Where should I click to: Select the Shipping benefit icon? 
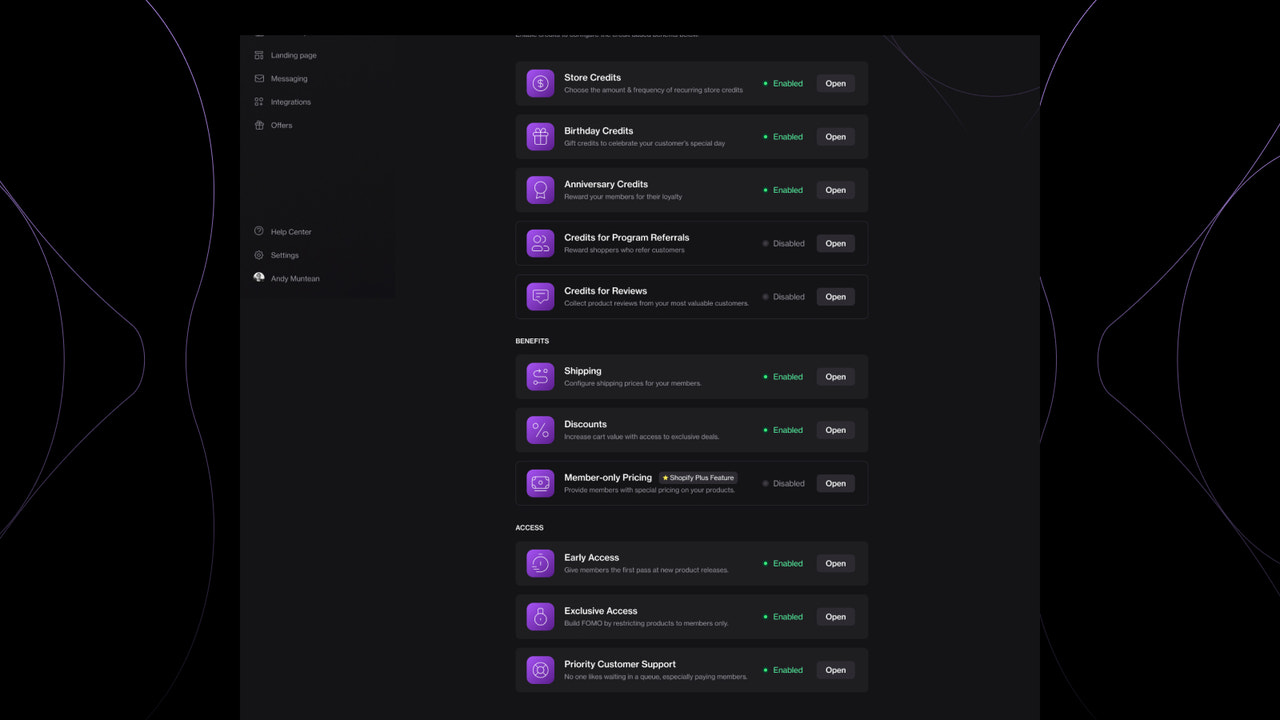[x=540, y=376]
